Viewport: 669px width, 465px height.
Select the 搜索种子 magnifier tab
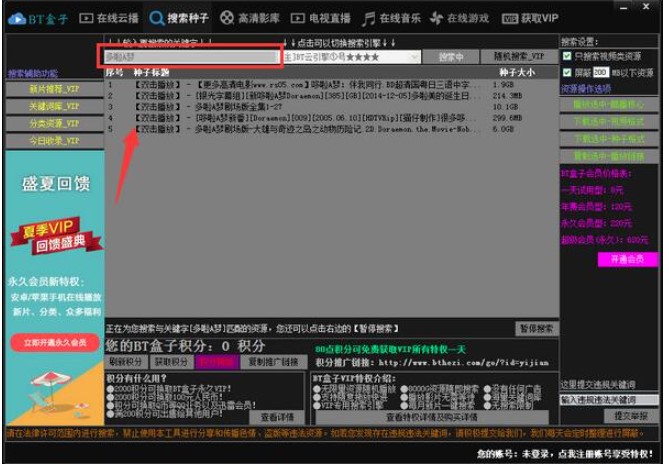[179, 18]
